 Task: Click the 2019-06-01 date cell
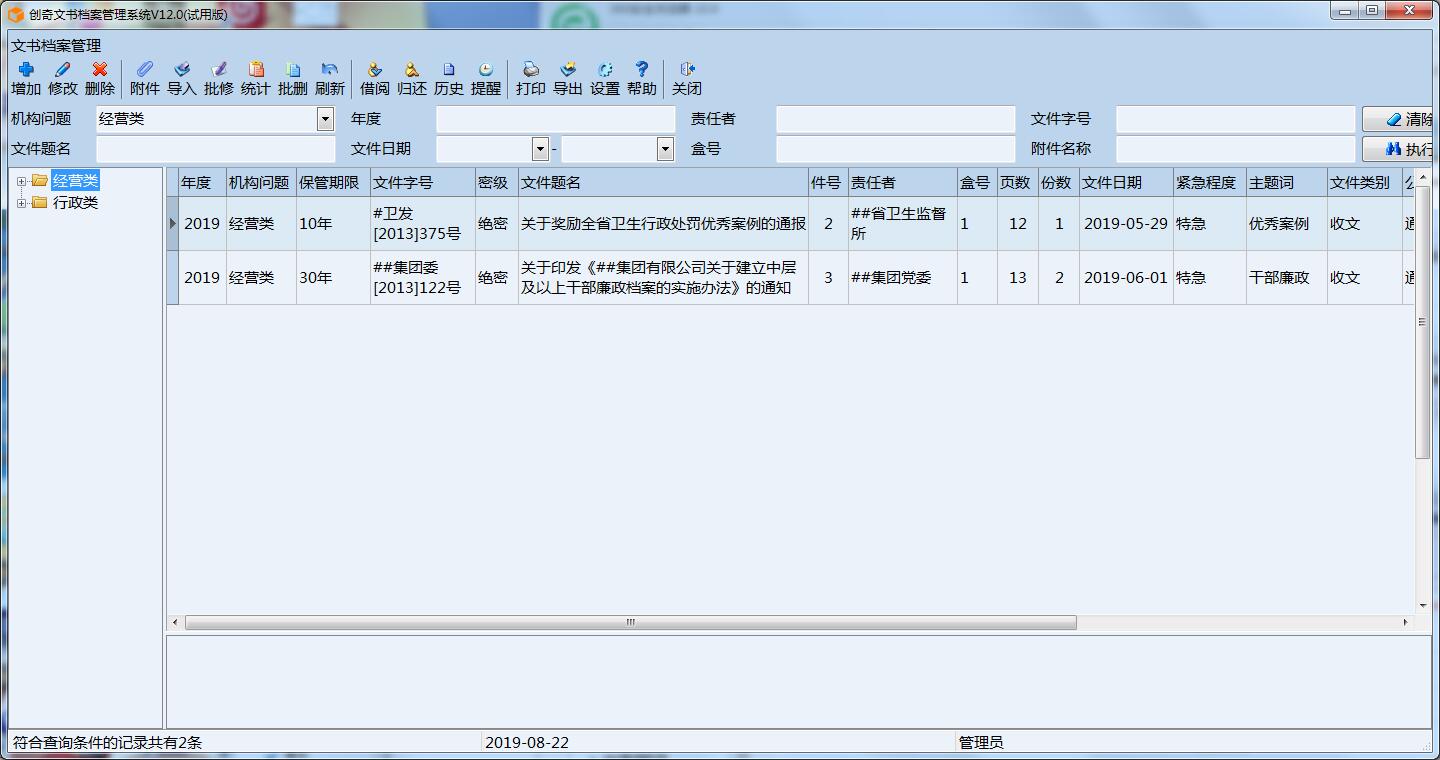1126,278
